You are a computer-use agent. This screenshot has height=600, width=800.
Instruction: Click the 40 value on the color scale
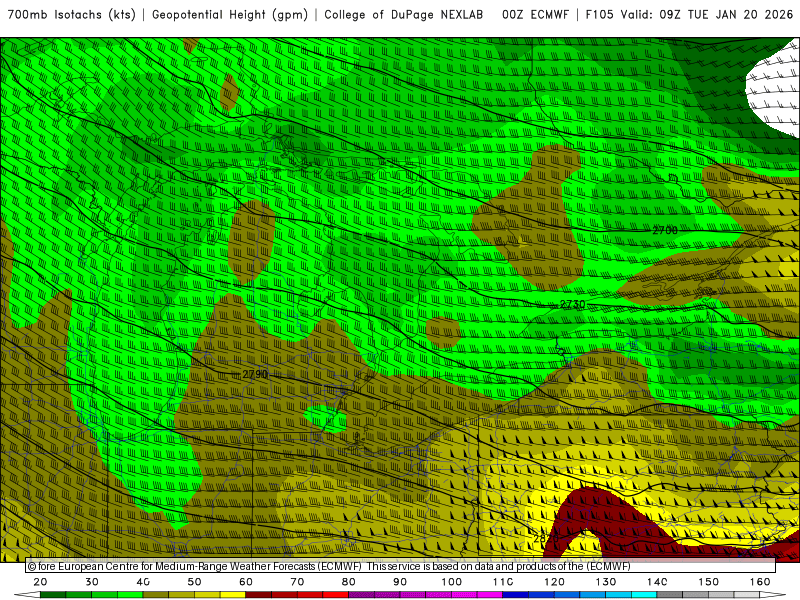coord(143,582)
